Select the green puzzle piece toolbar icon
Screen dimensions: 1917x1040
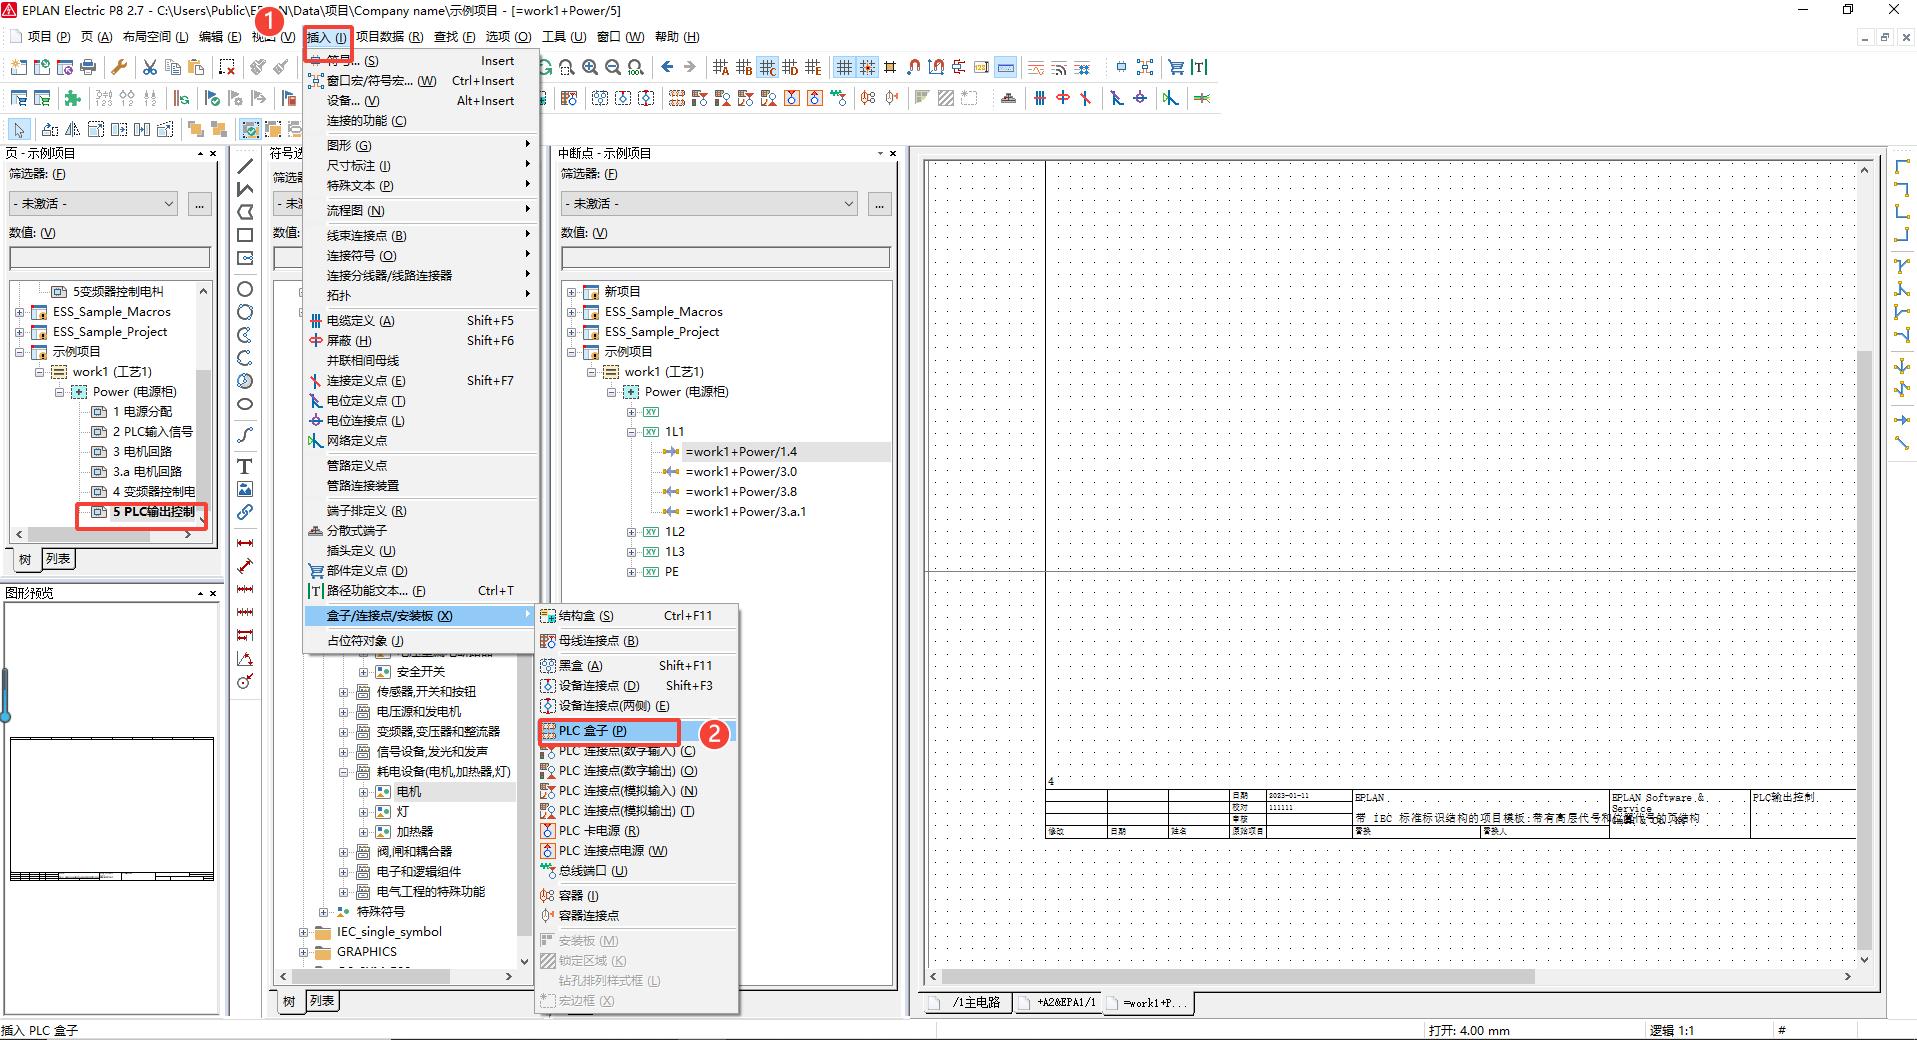coord(72,98)
